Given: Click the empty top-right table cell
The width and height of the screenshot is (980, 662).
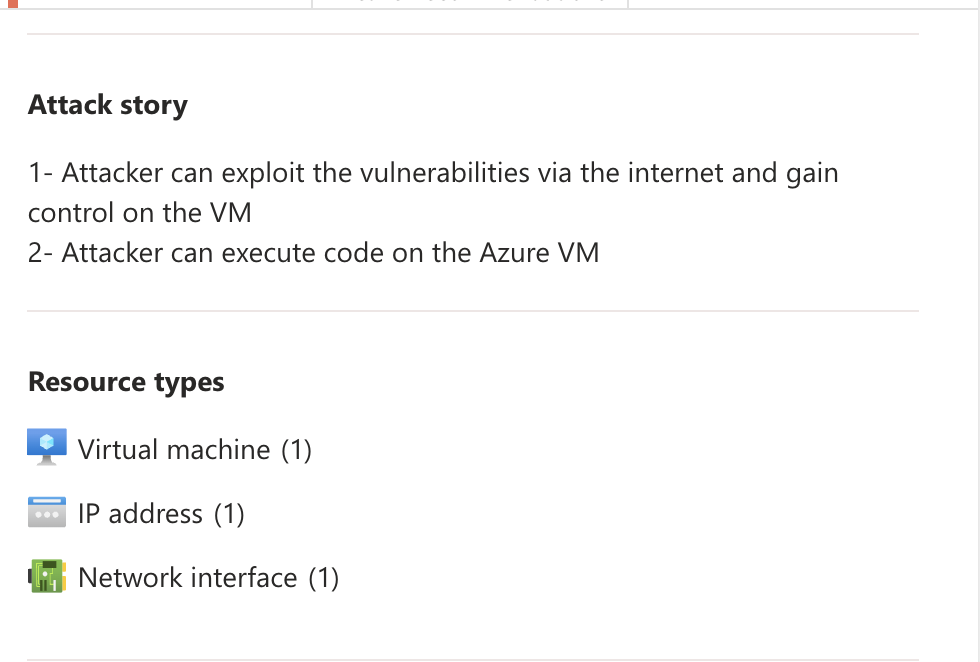Looking at the screenshot, I should 800,3.
